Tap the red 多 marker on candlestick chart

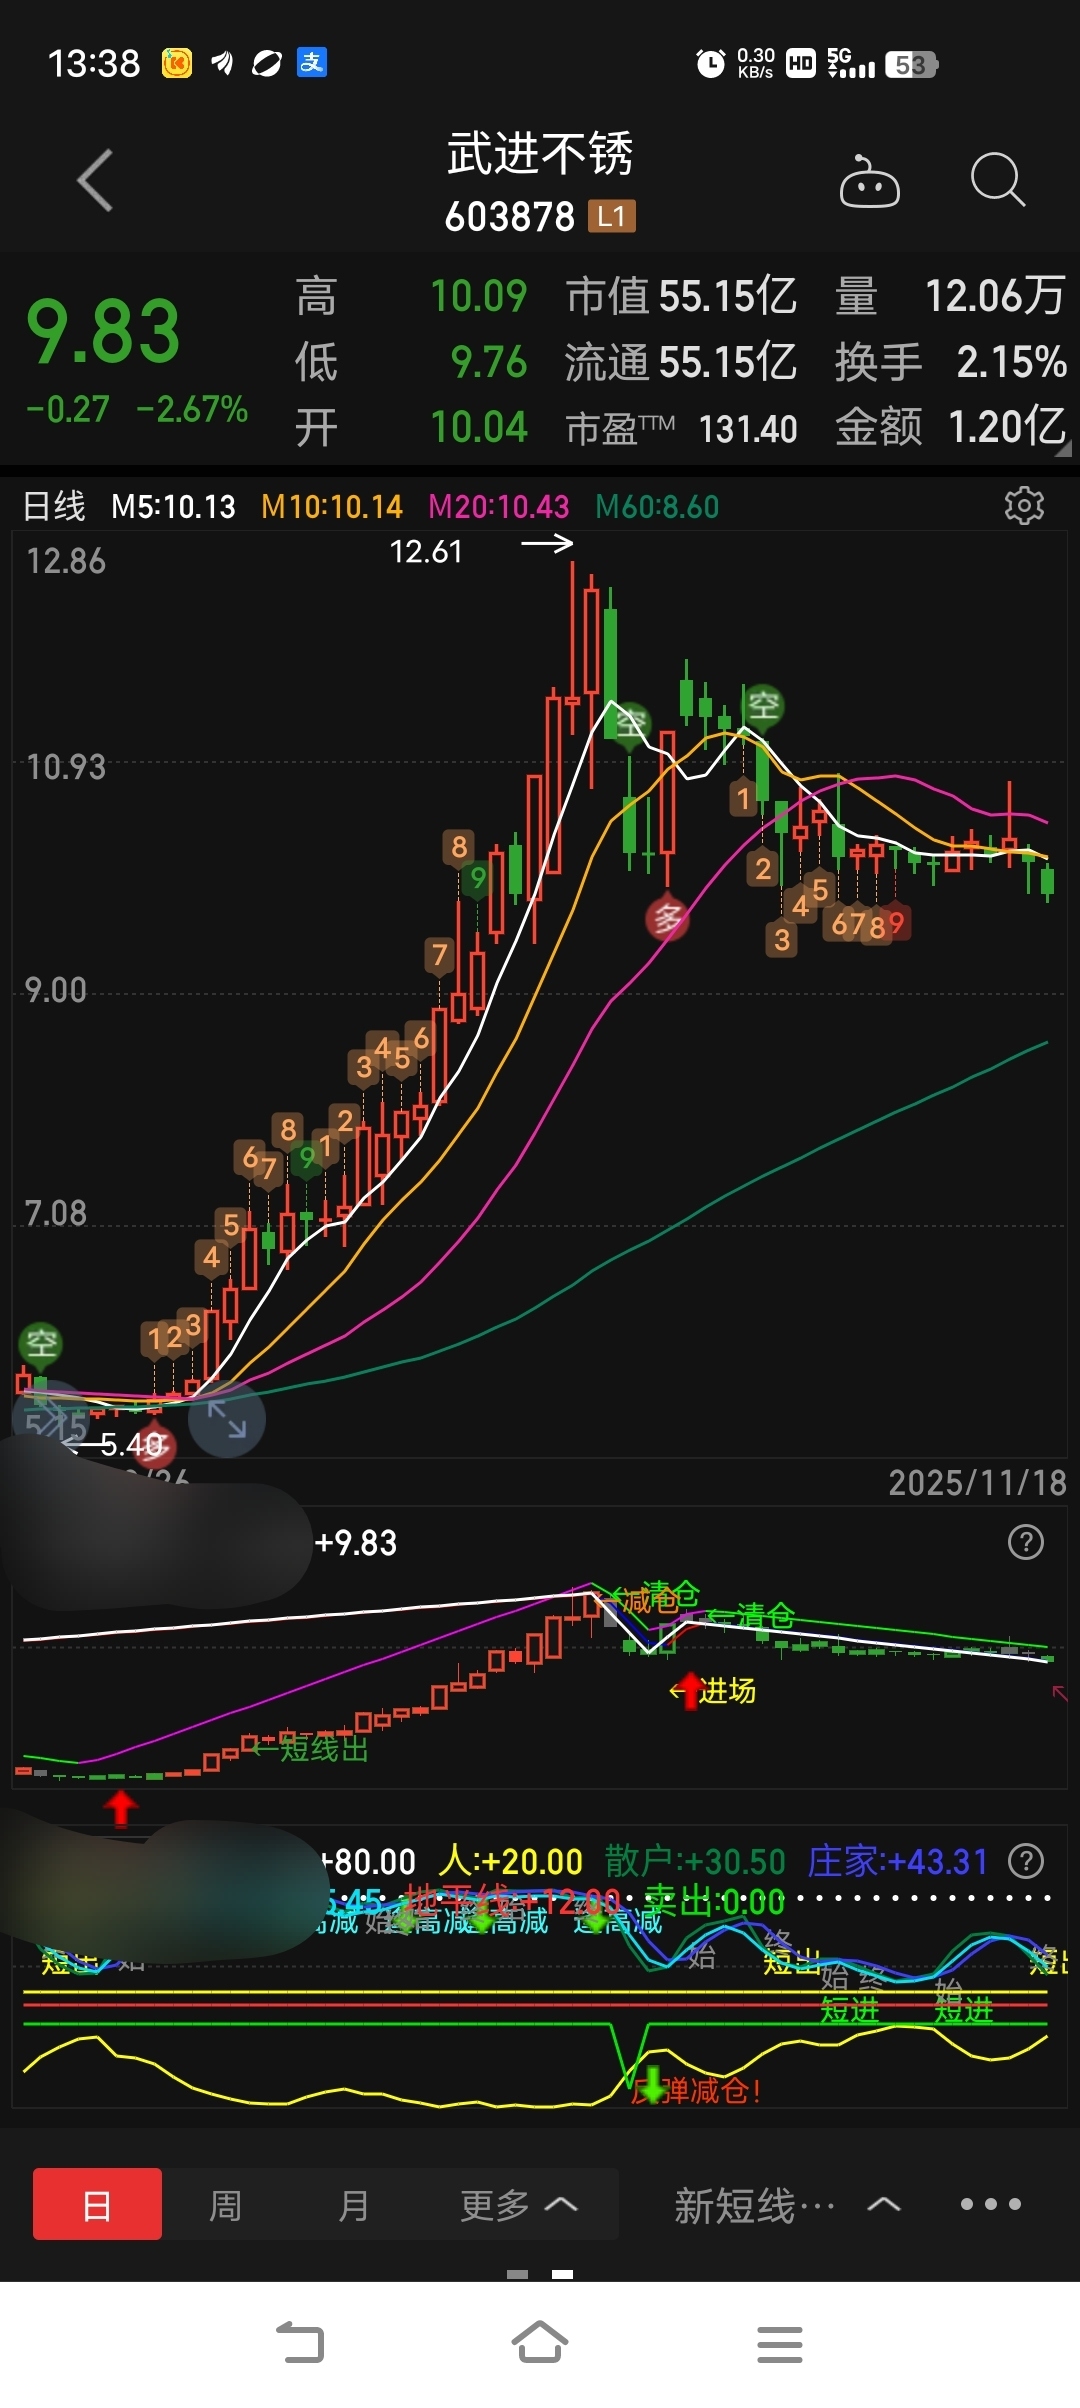(667, 917)
